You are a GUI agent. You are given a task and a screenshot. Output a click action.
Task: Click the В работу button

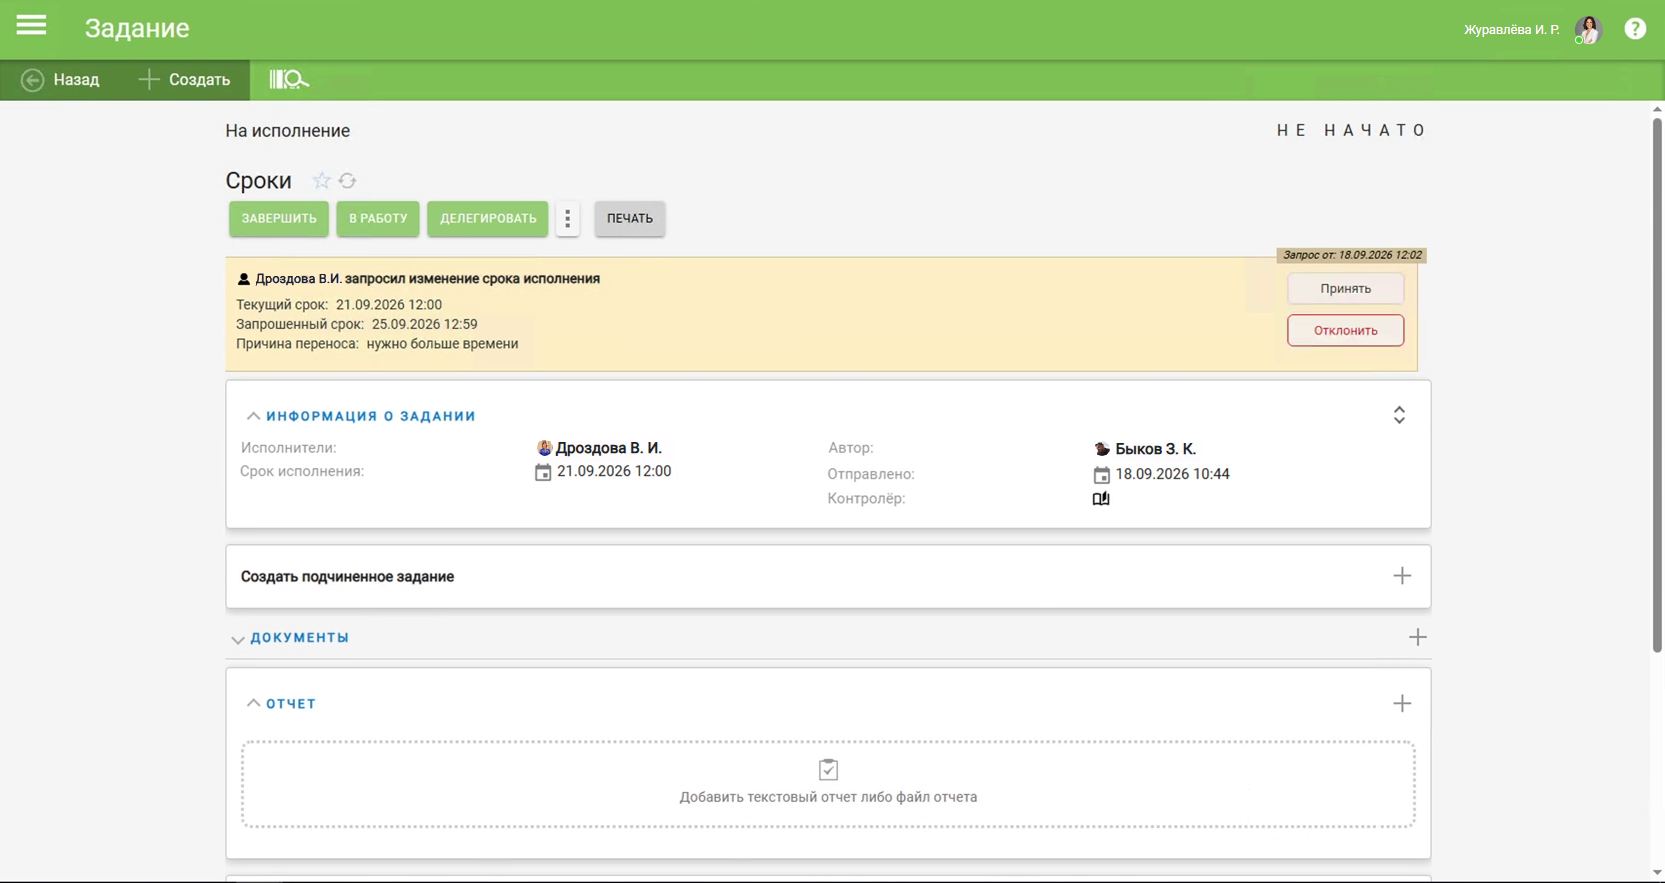pyautogui.click(x=378, y=218)
